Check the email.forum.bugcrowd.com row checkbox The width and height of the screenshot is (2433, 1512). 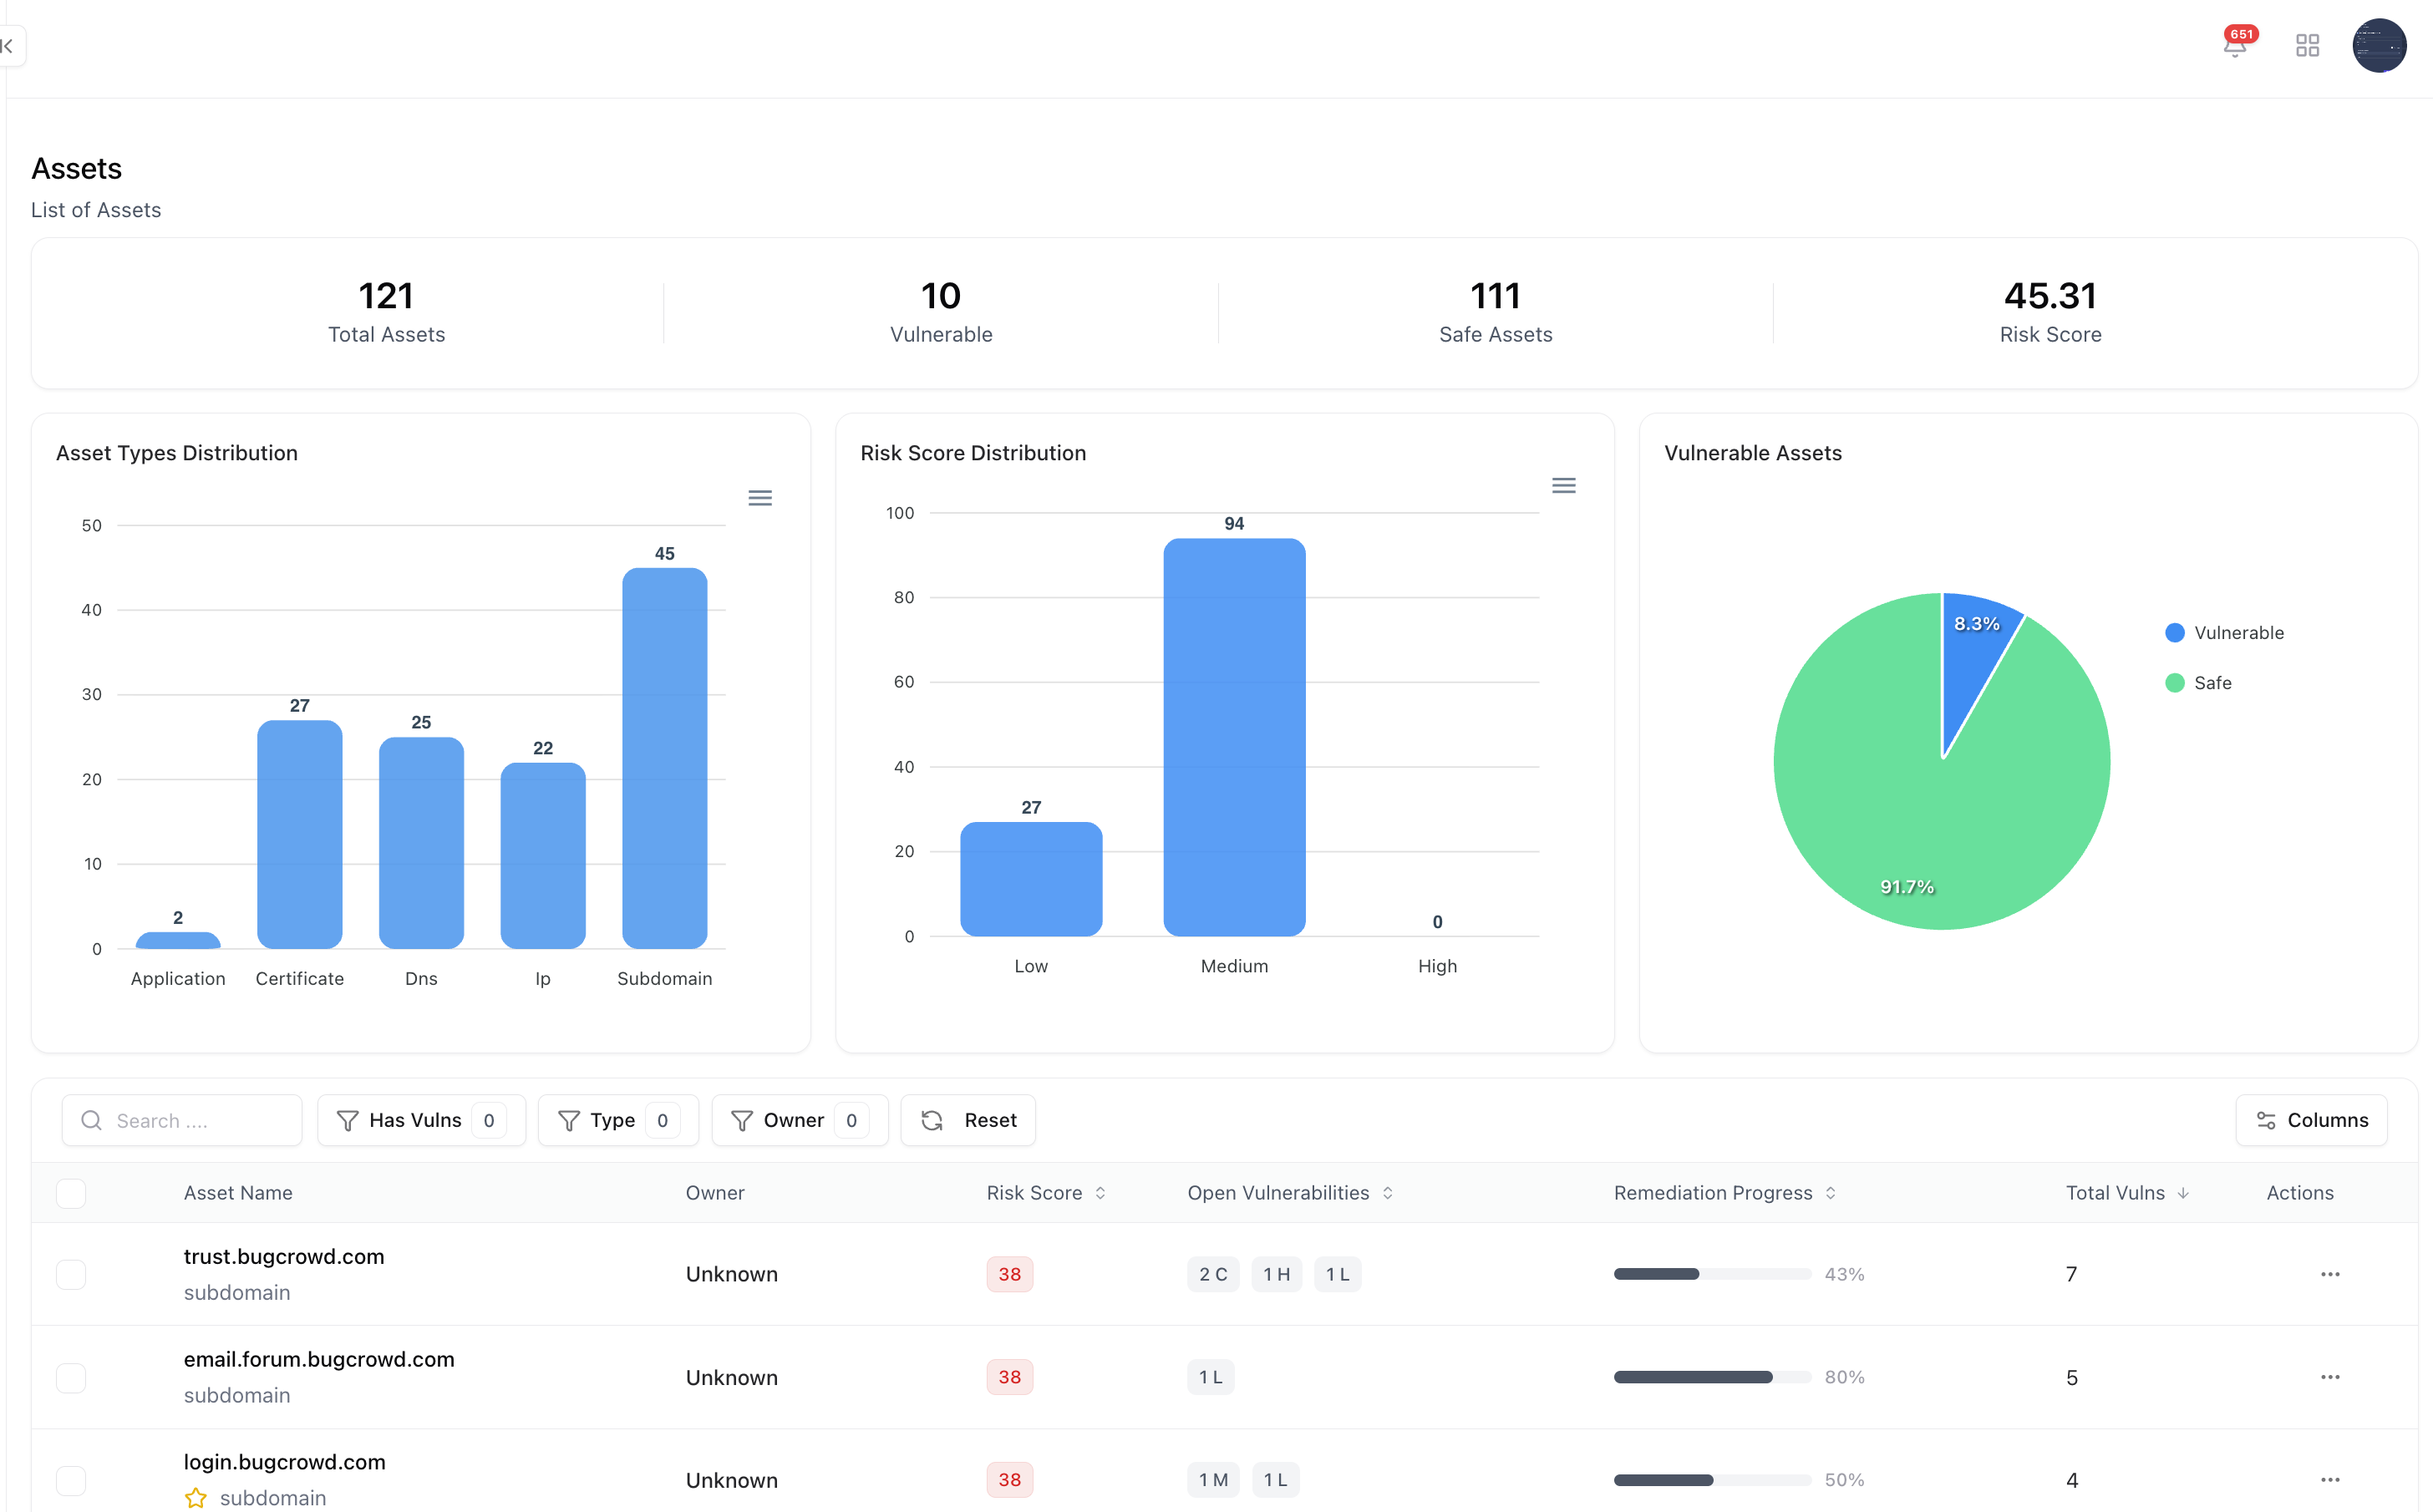[71, 1377]
